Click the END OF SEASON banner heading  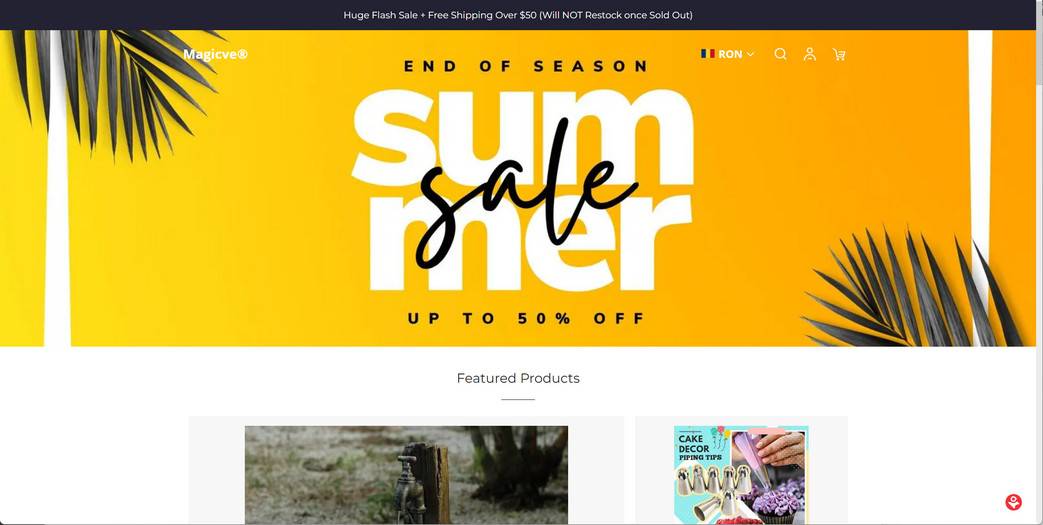point(526,67)
